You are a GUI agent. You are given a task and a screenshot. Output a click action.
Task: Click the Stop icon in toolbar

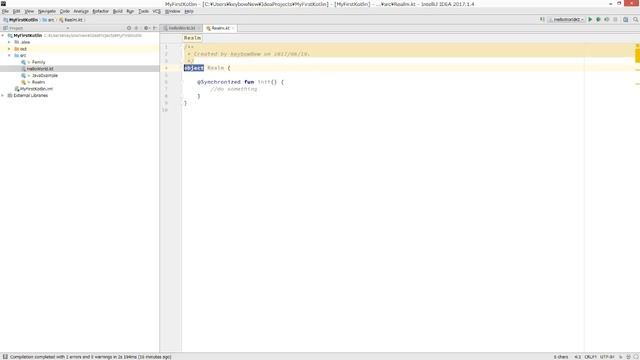(x=615, y=20)
